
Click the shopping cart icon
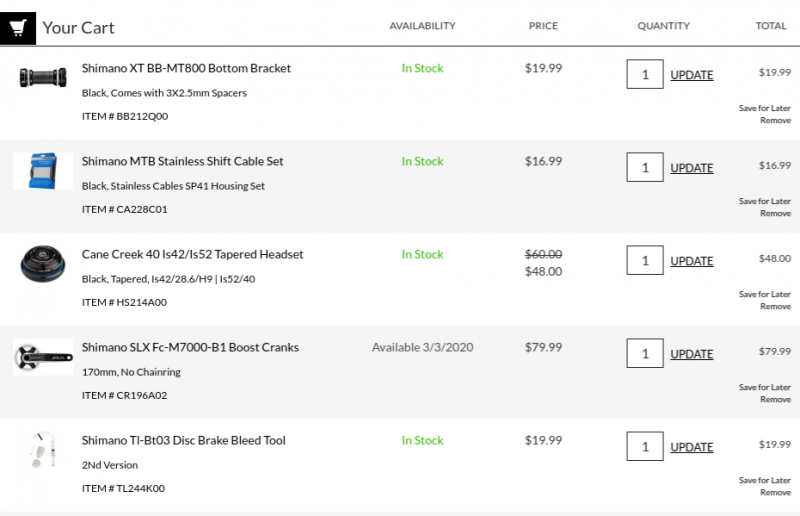tap(18, 27)
